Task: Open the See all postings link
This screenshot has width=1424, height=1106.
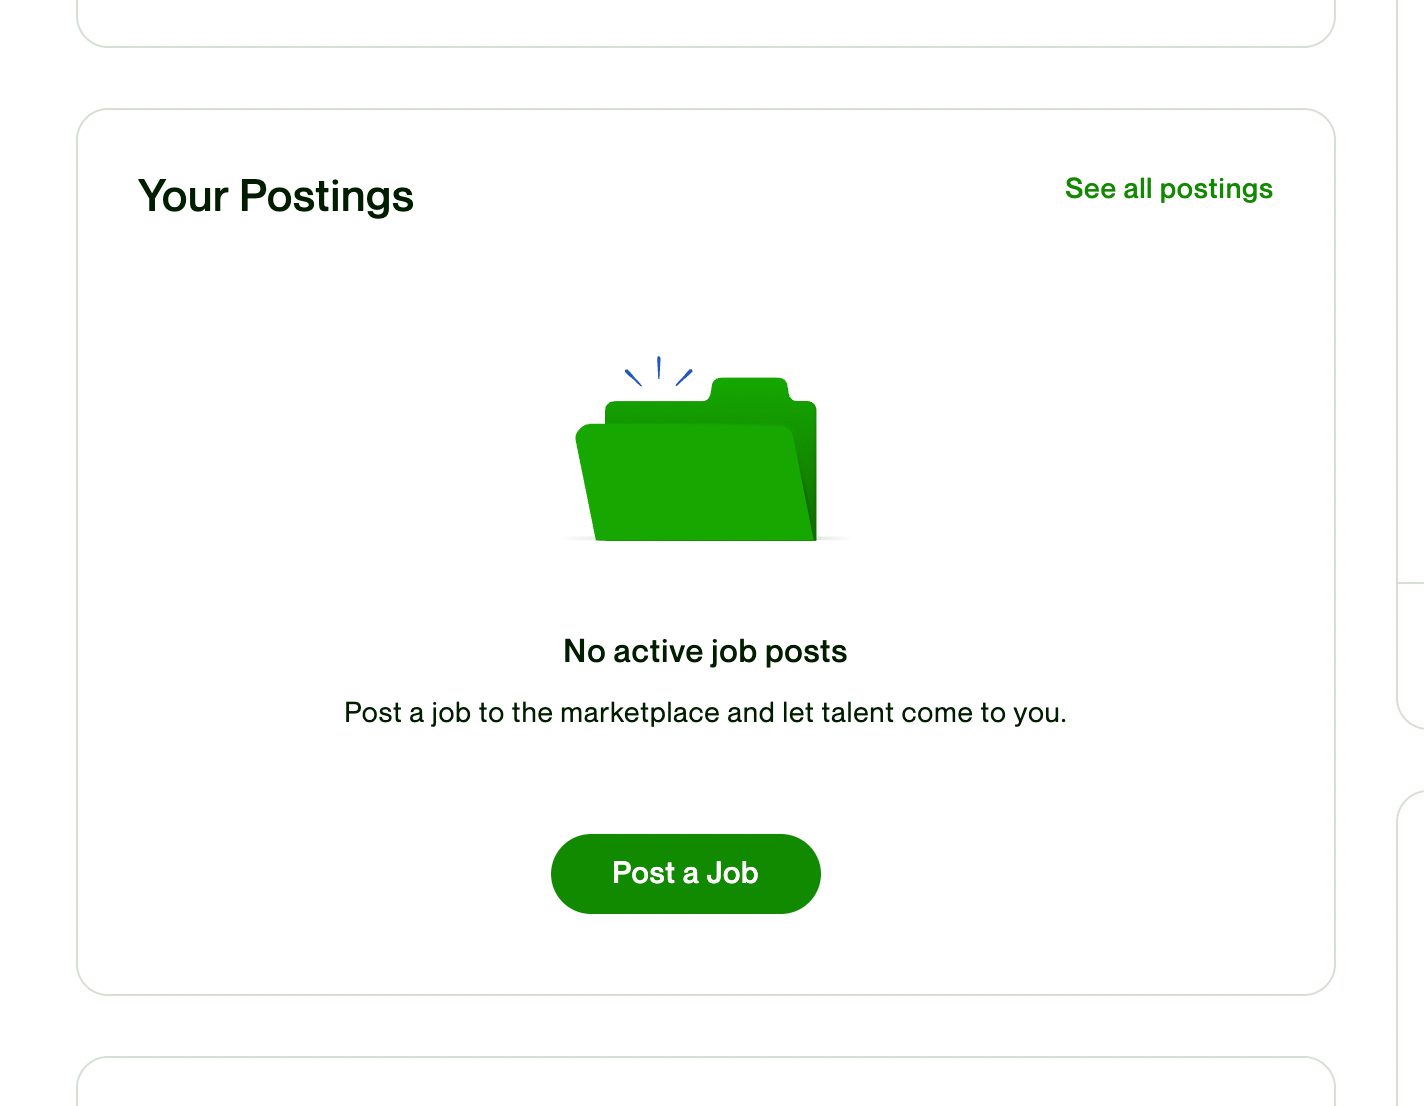Action: click(1168, 189)
